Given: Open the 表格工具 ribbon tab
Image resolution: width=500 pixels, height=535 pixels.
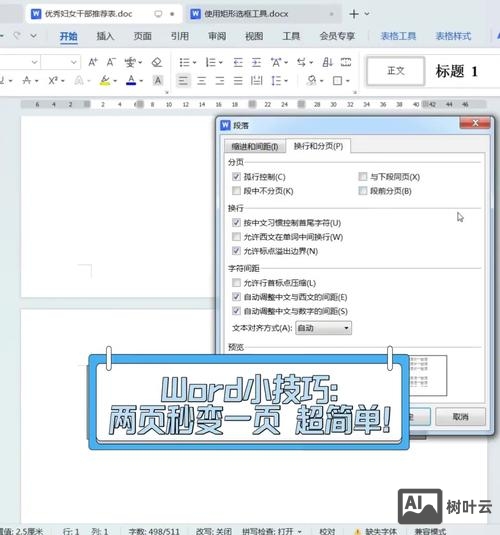Looking at the screenshot, I should point(398,36).
